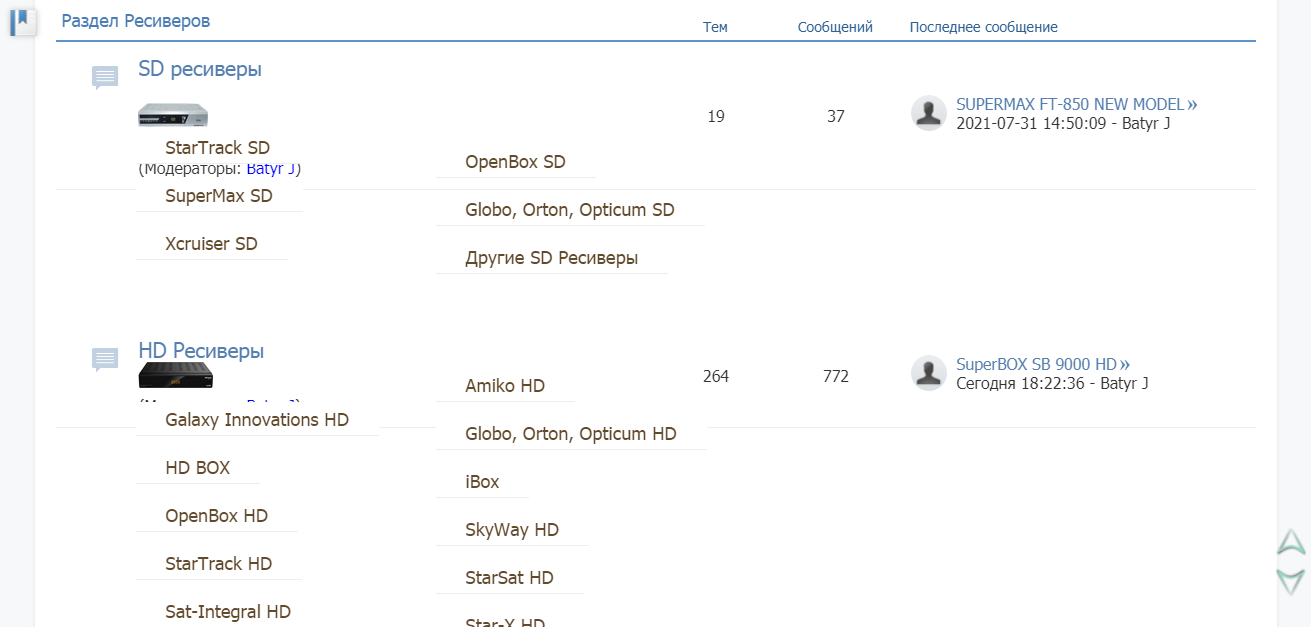Viewport: 1311px width, 627px height.
Task: Open StarSat HD subforum
Action: click(509, 578)
